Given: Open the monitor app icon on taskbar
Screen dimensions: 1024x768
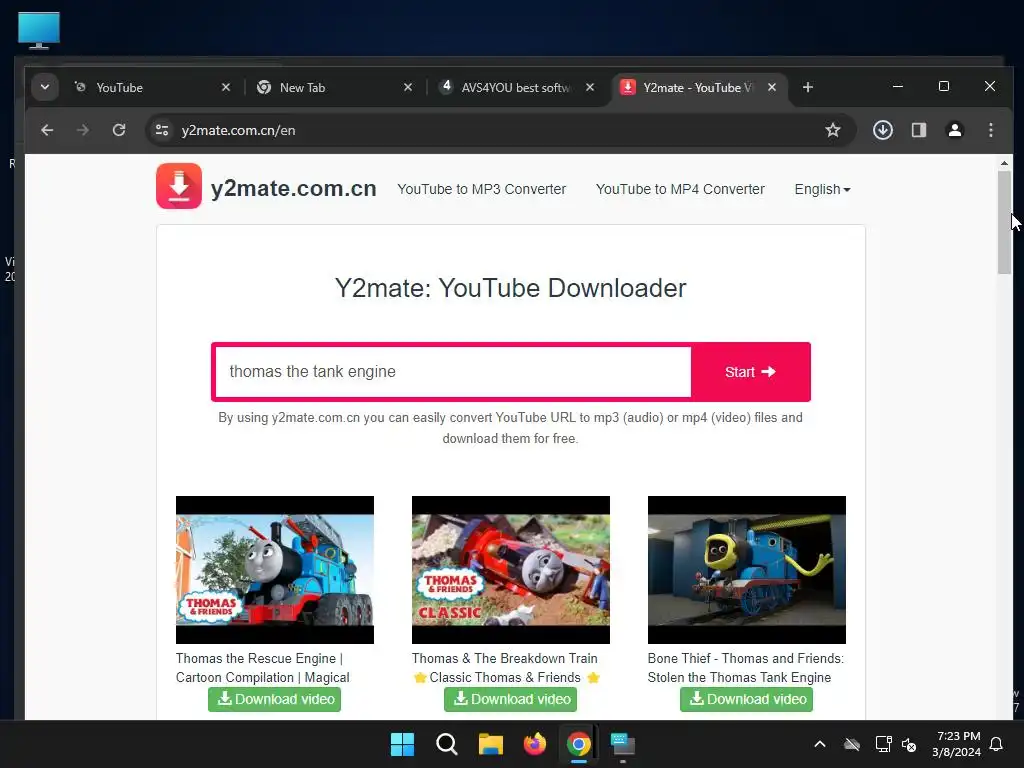Looking at the screenshot, I should (x=622, y=744).
